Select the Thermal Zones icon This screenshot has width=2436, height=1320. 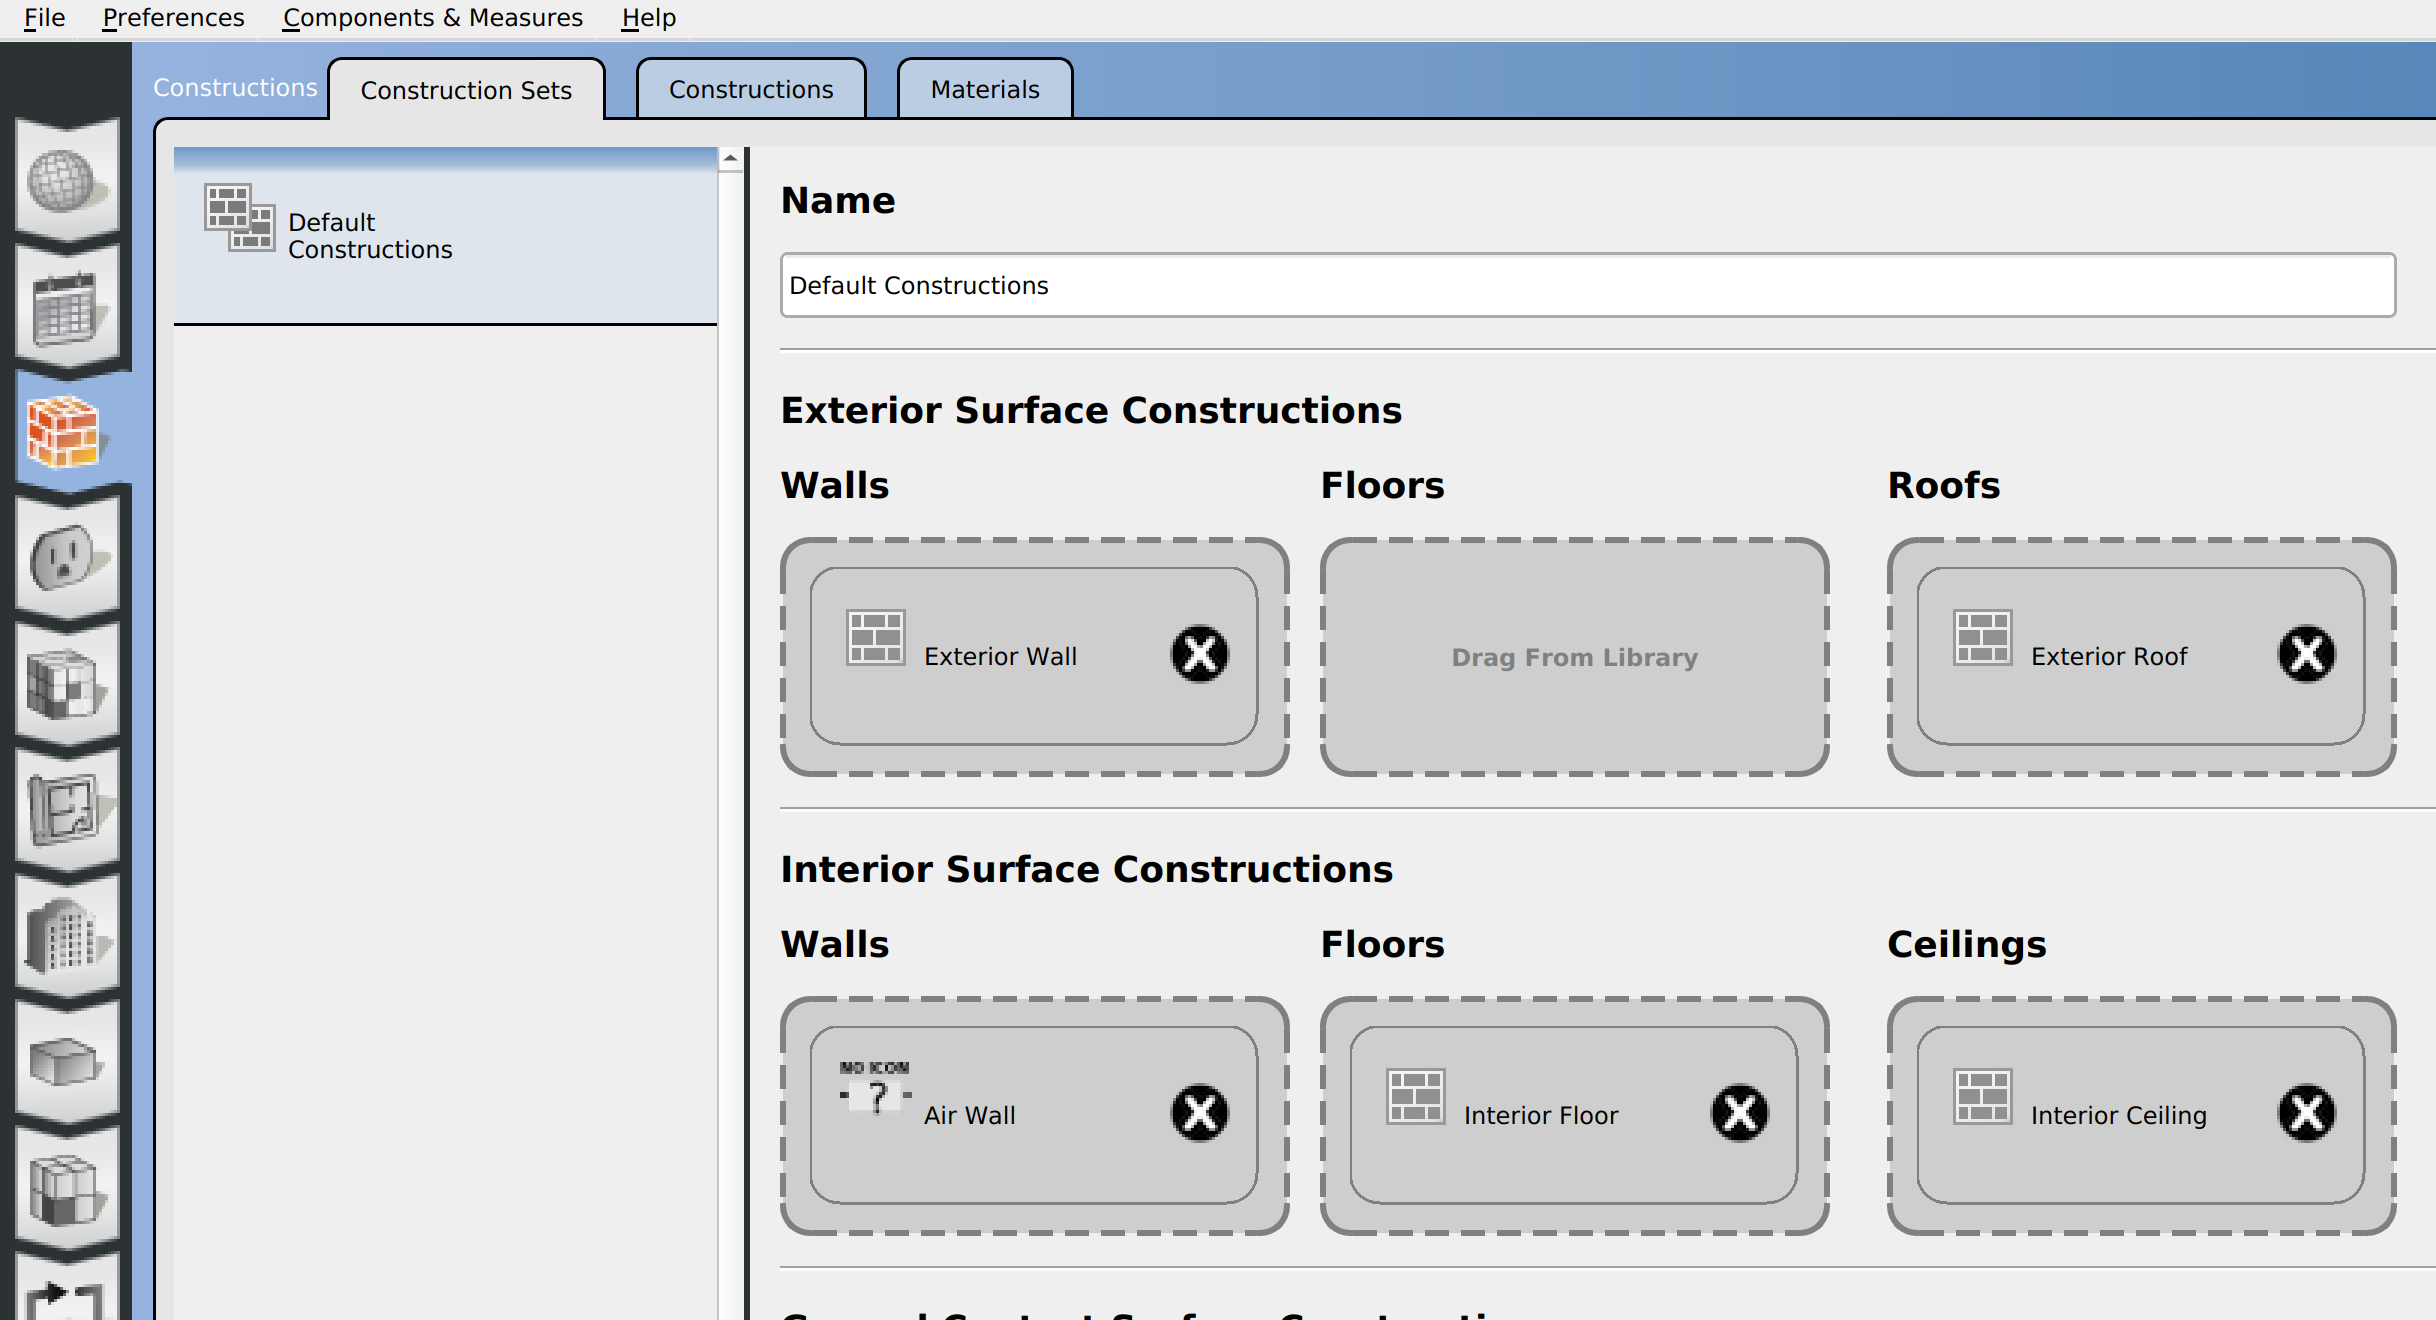[67, 1190]
